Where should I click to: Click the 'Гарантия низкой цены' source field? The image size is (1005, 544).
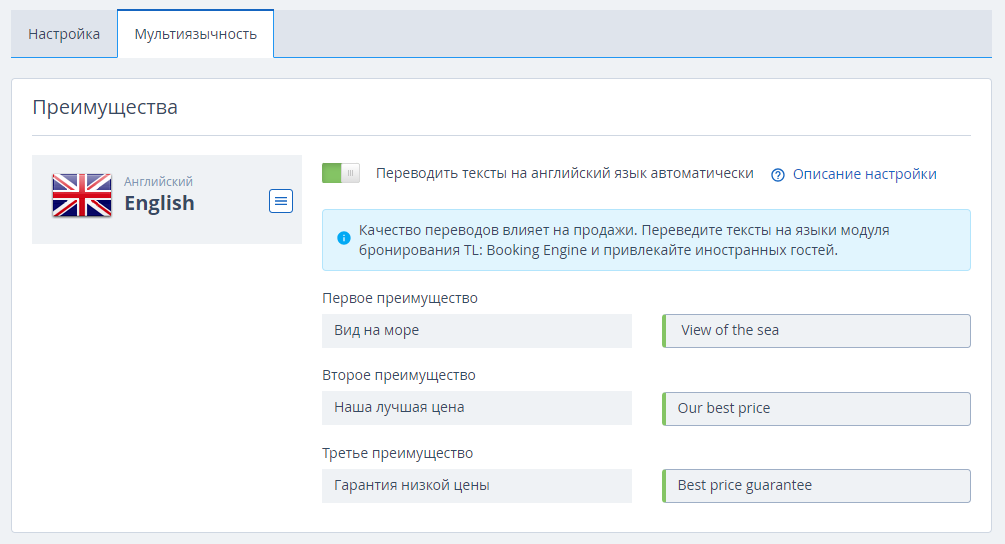(x=477, y=486)
